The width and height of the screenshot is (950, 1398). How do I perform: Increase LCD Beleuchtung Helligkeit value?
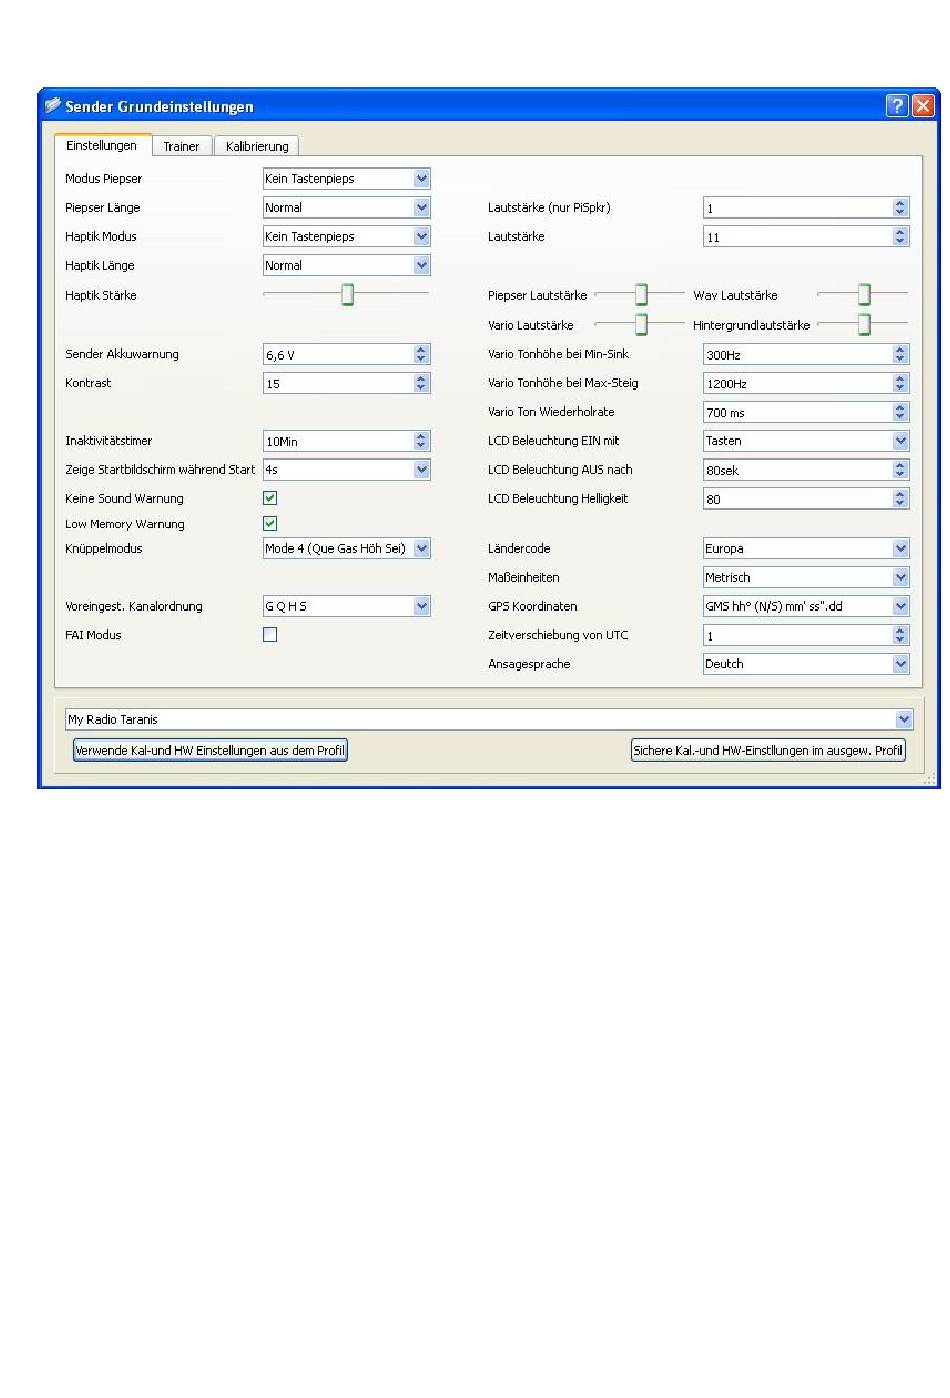[x=900, y=494]
